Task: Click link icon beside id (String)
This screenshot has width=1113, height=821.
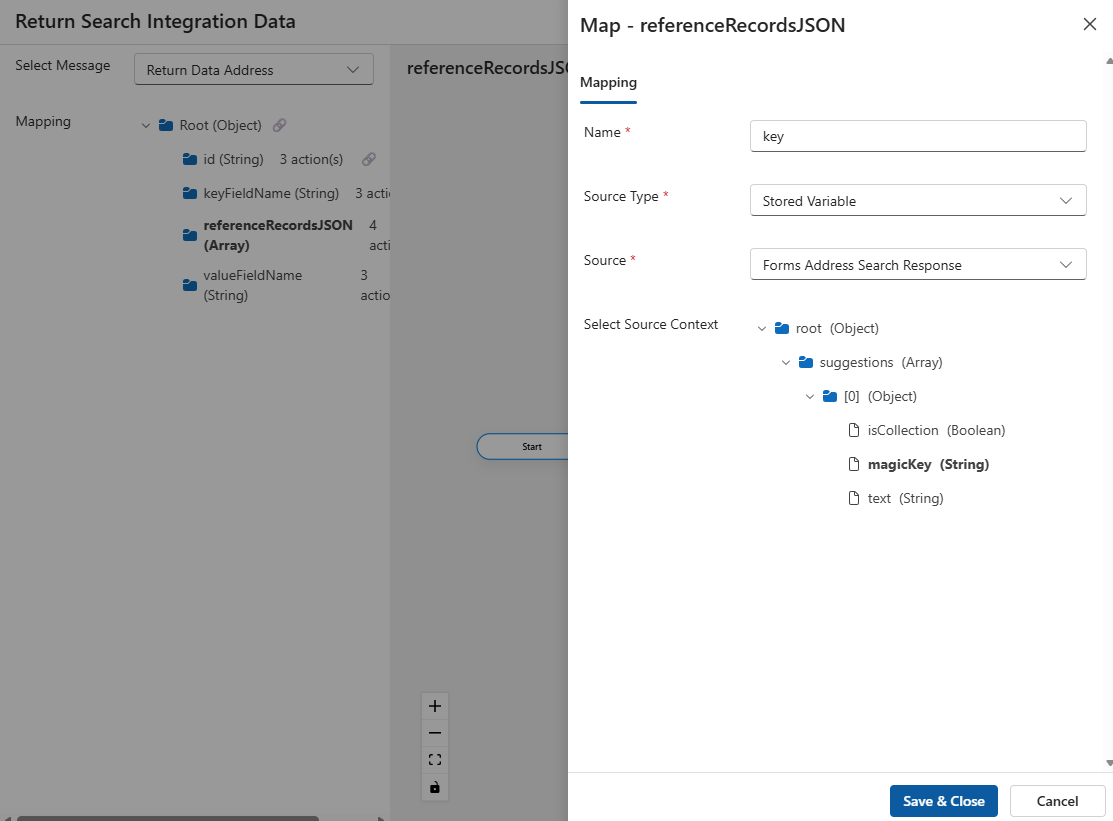Action: [x=369, y=160]
